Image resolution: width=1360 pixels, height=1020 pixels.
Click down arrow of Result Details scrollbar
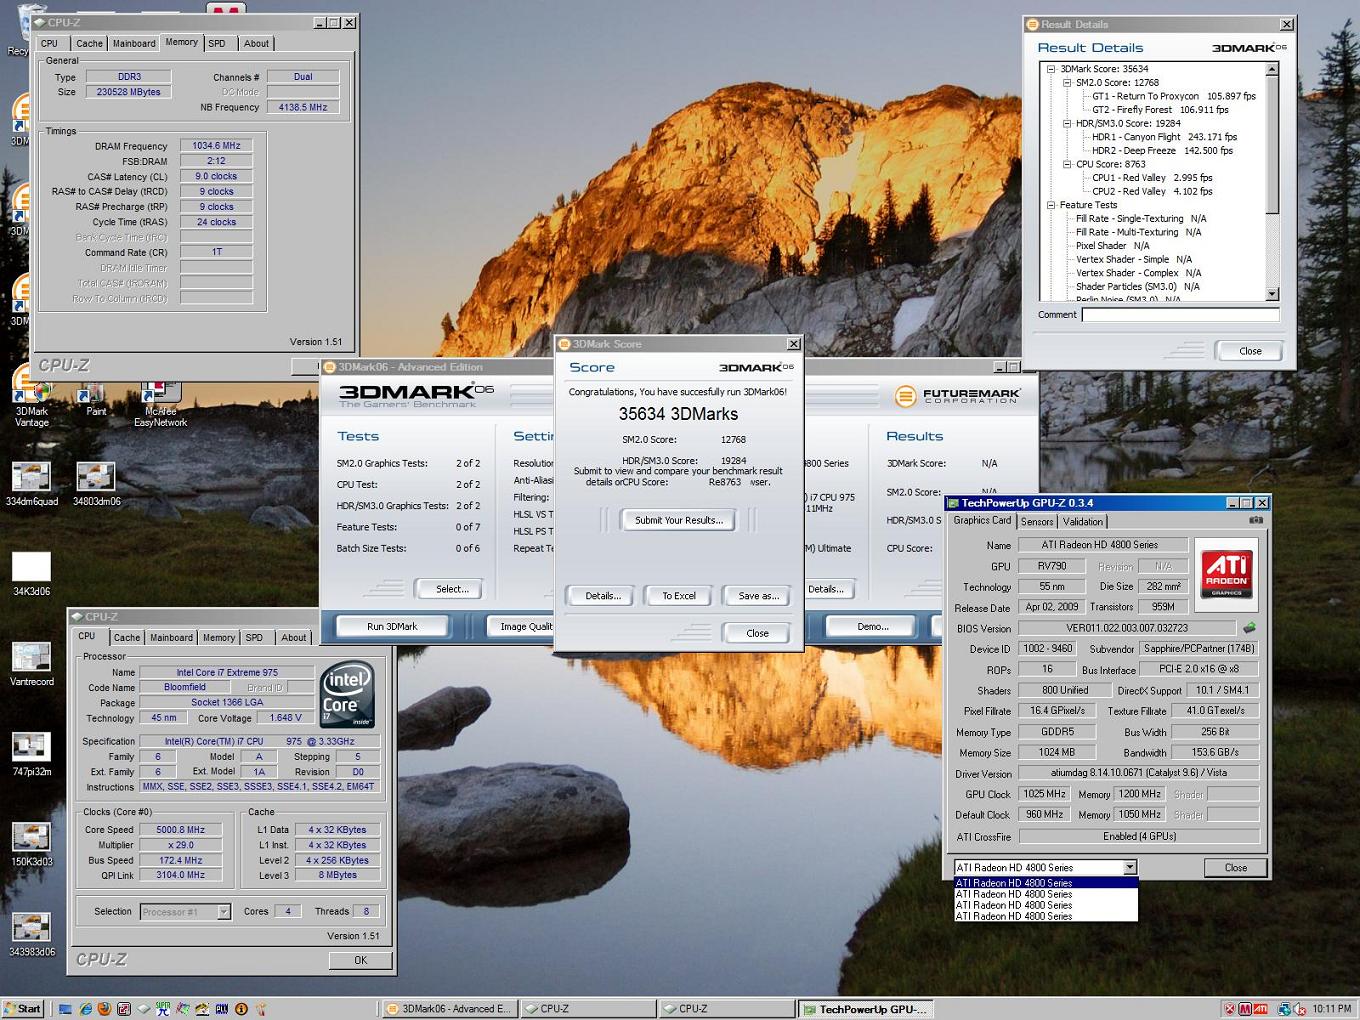tap(1272, 294)
